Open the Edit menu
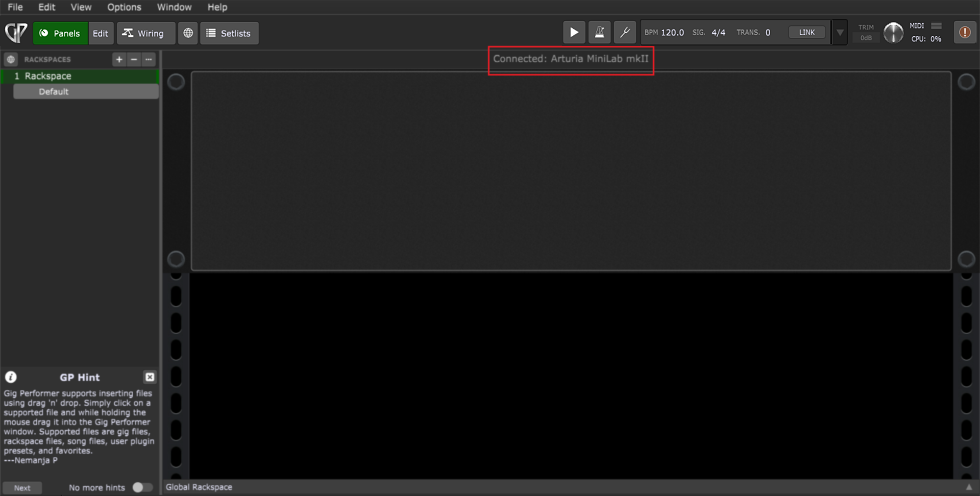Viewport: 980px width, 496px height. (46, 7)
